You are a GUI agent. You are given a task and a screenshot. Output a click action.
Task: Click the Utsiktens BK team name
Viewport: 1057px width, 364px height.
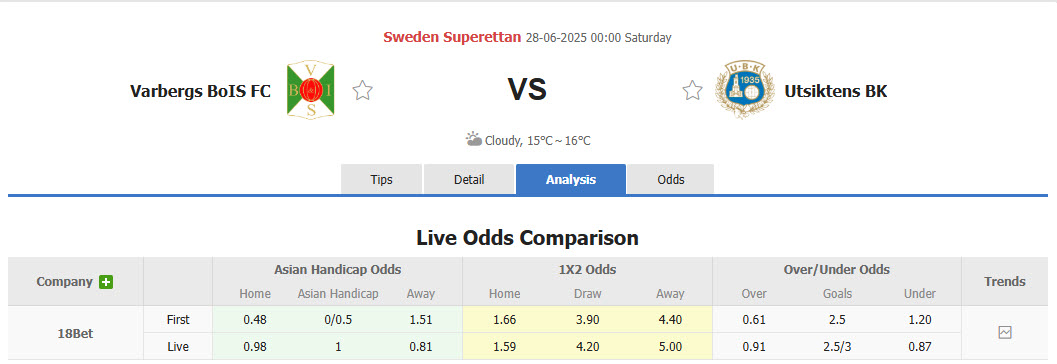[x=836, y=91]
